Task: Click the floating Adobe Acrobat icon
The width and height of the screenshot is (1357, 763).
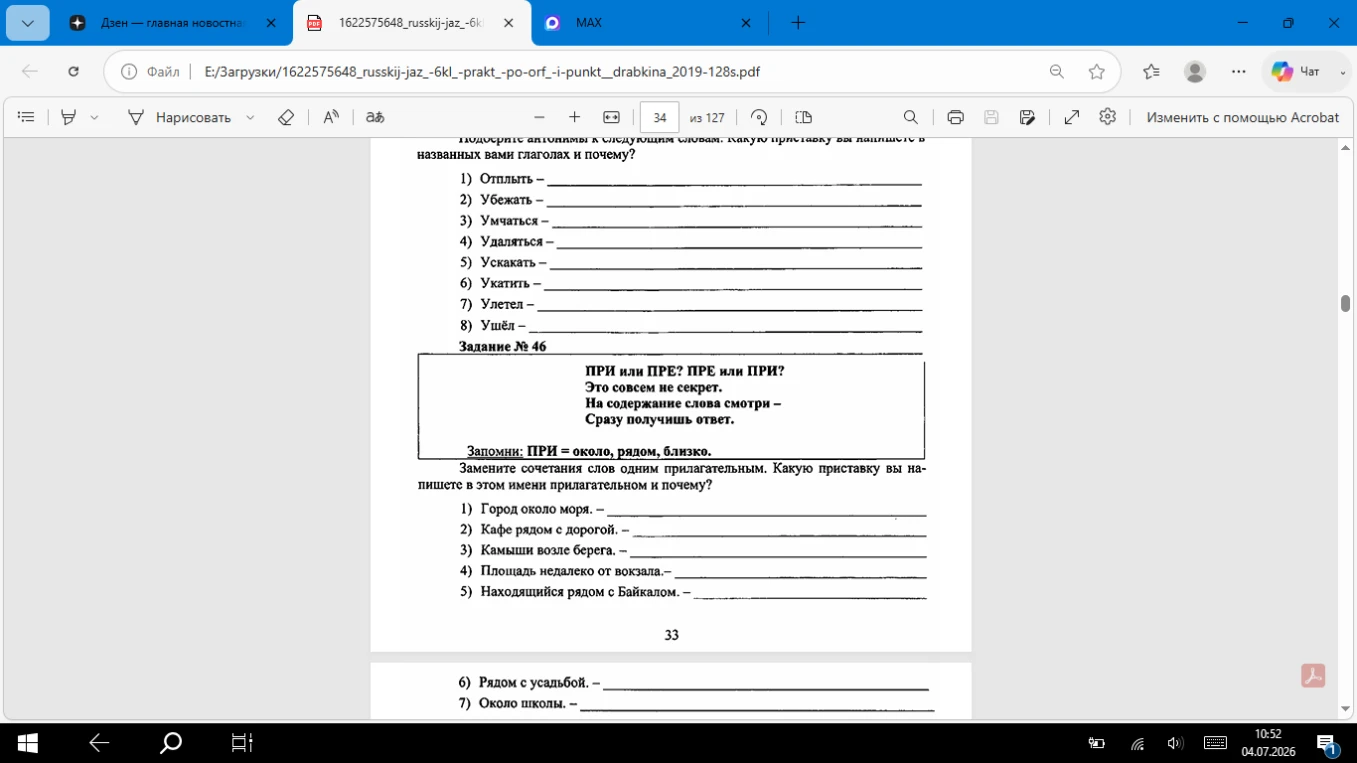Action: tap(1313, 676)
